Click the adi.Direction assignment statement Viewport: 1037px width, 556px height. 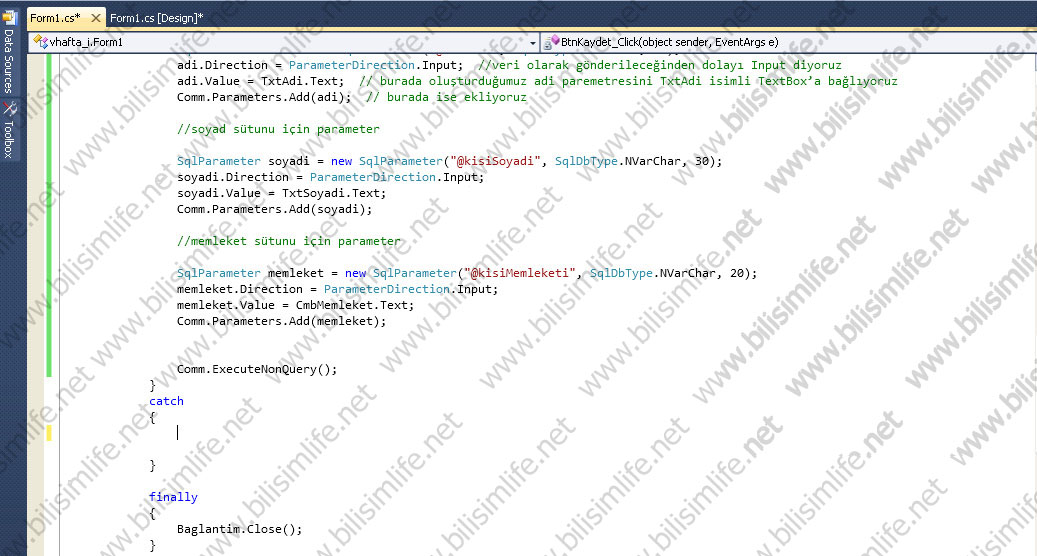[x=320, y=65]
